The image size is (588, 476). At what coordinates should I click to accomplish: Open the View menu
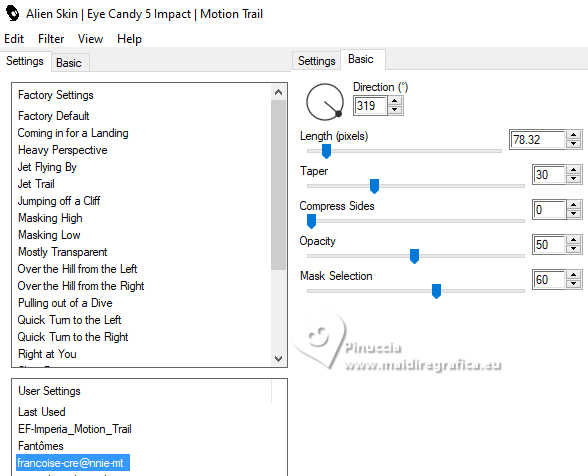[90, 39]
